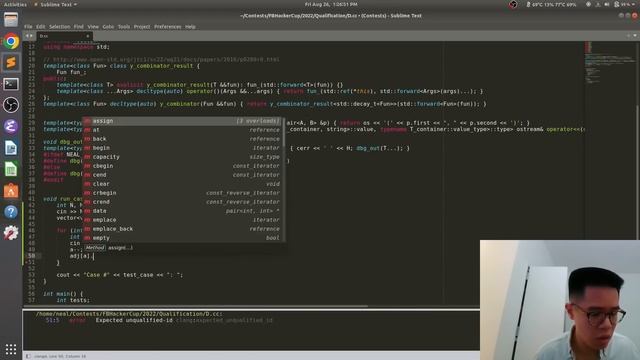Open the Selection menu

coord(60,27)
